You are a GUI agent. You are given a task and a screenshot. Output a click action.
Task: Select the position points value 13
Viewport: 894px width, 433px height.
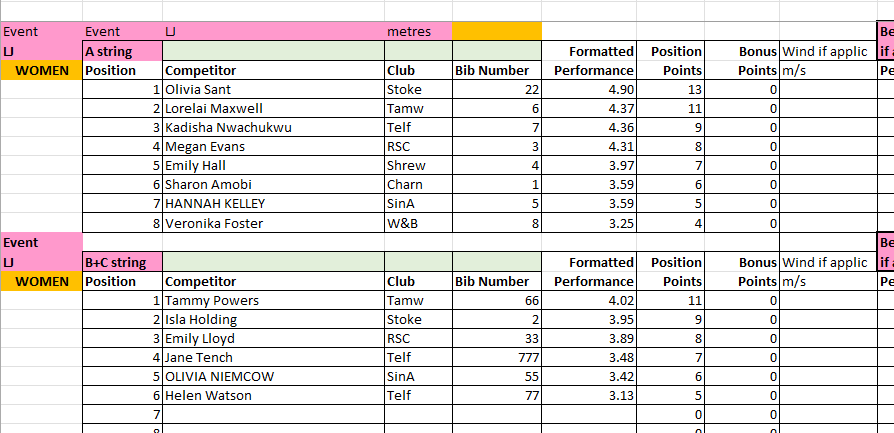671,89
